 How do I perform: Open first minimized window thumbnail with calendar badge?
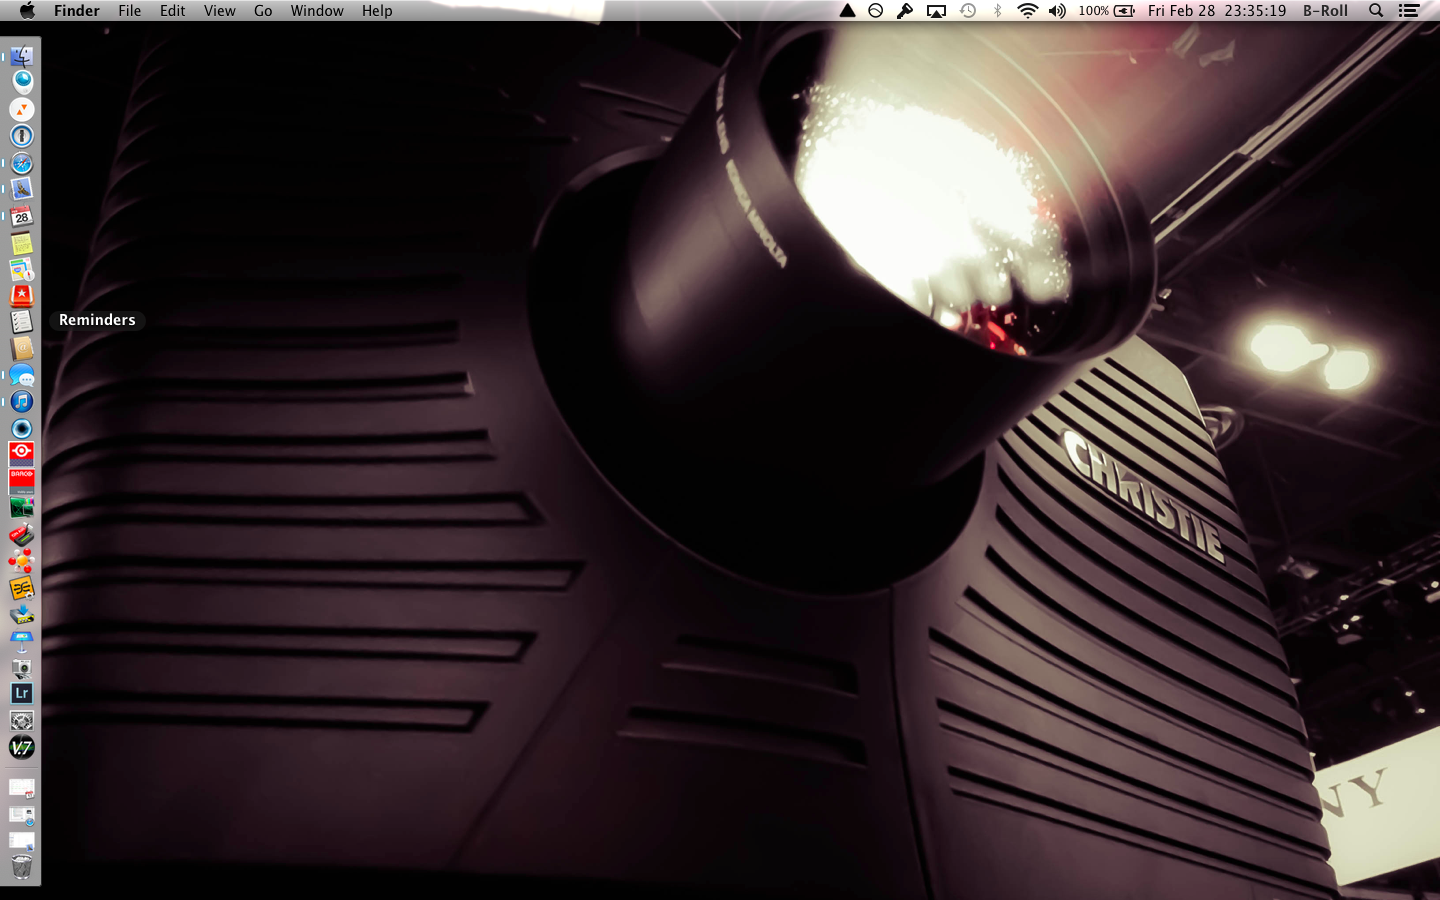pos(22,789)
